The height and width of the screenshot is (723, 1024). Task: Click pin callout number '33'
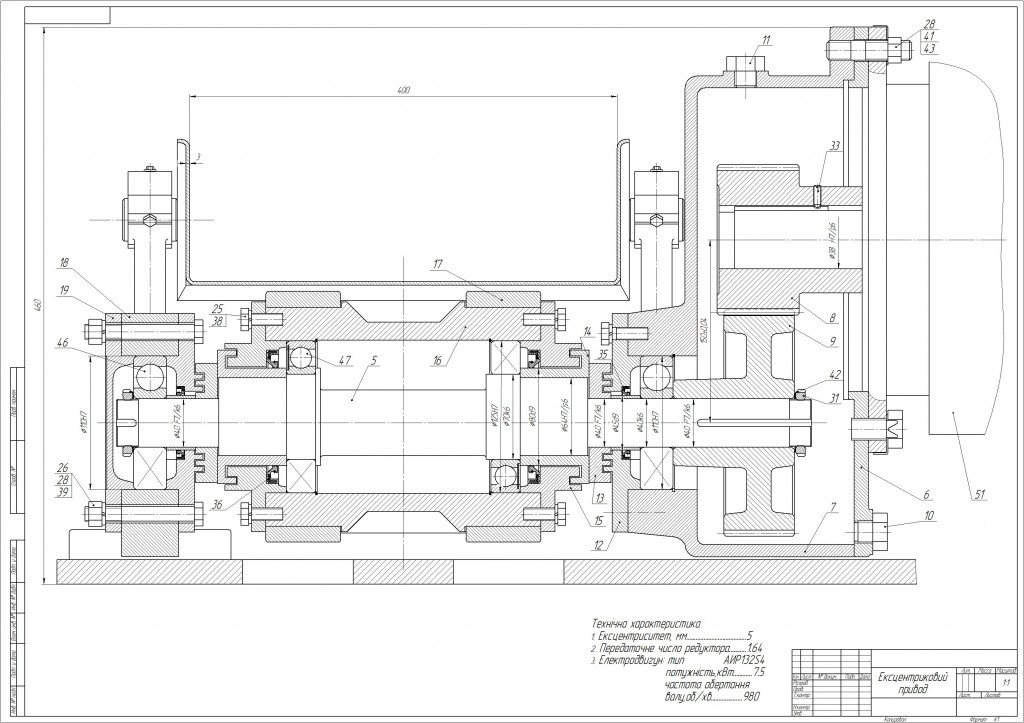pos(834,146)
